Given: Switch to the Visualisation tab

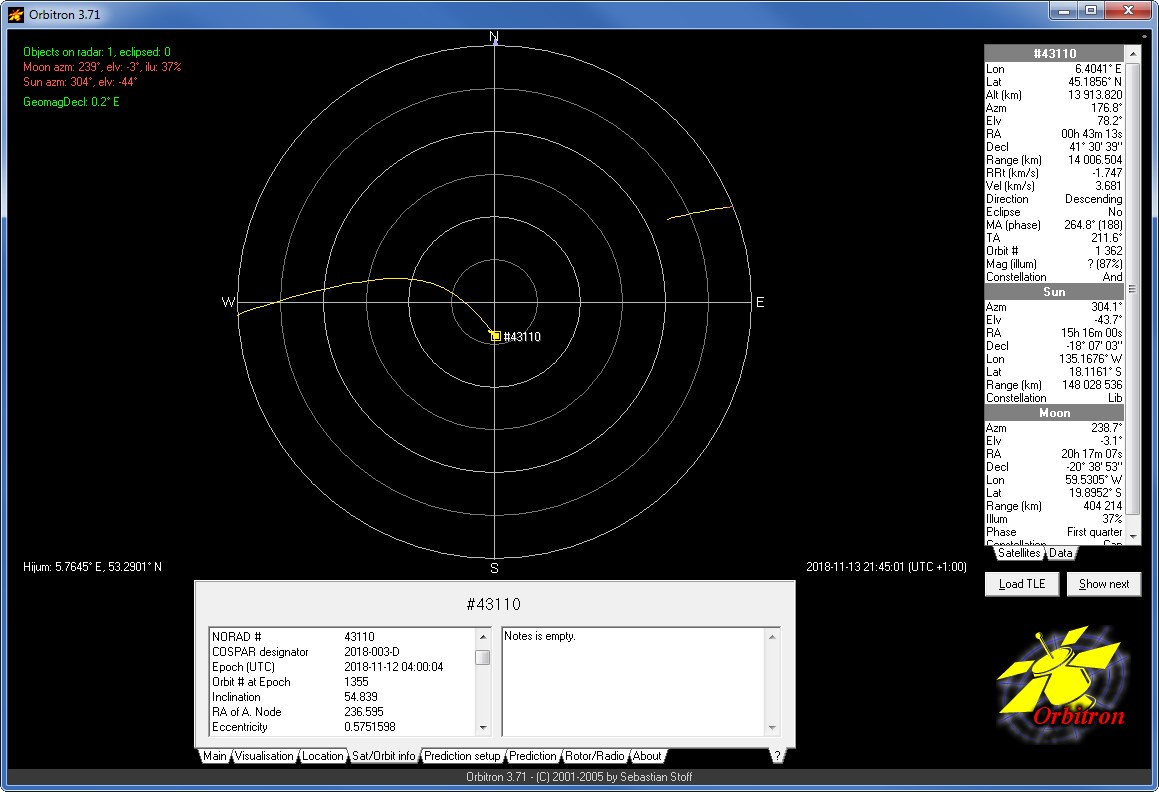Looking at the screenshot, I should pos(264,756).
